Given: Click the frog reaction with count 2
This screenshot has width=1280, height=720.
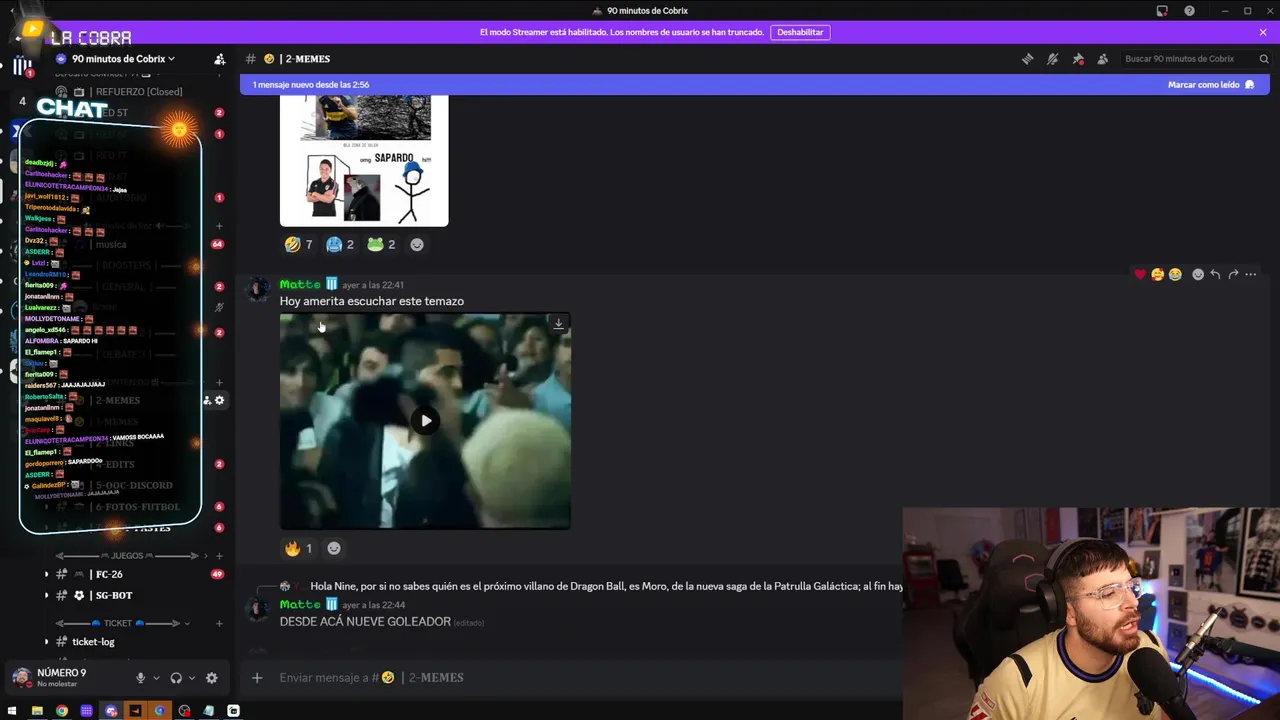Looking at the screenshot, I should click(381, 244).
